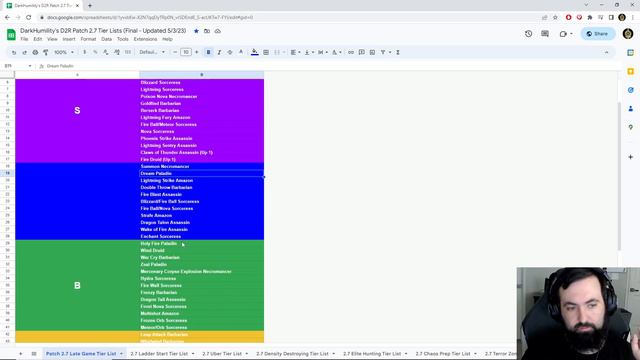Switch to 2.7 Elite Hunting Tier List tab

(x=372, y=353)
